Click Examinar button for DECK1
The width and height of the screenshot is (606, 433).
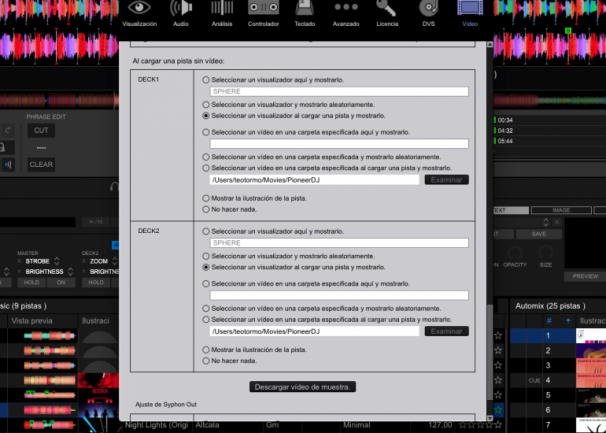tap(447, 180)
